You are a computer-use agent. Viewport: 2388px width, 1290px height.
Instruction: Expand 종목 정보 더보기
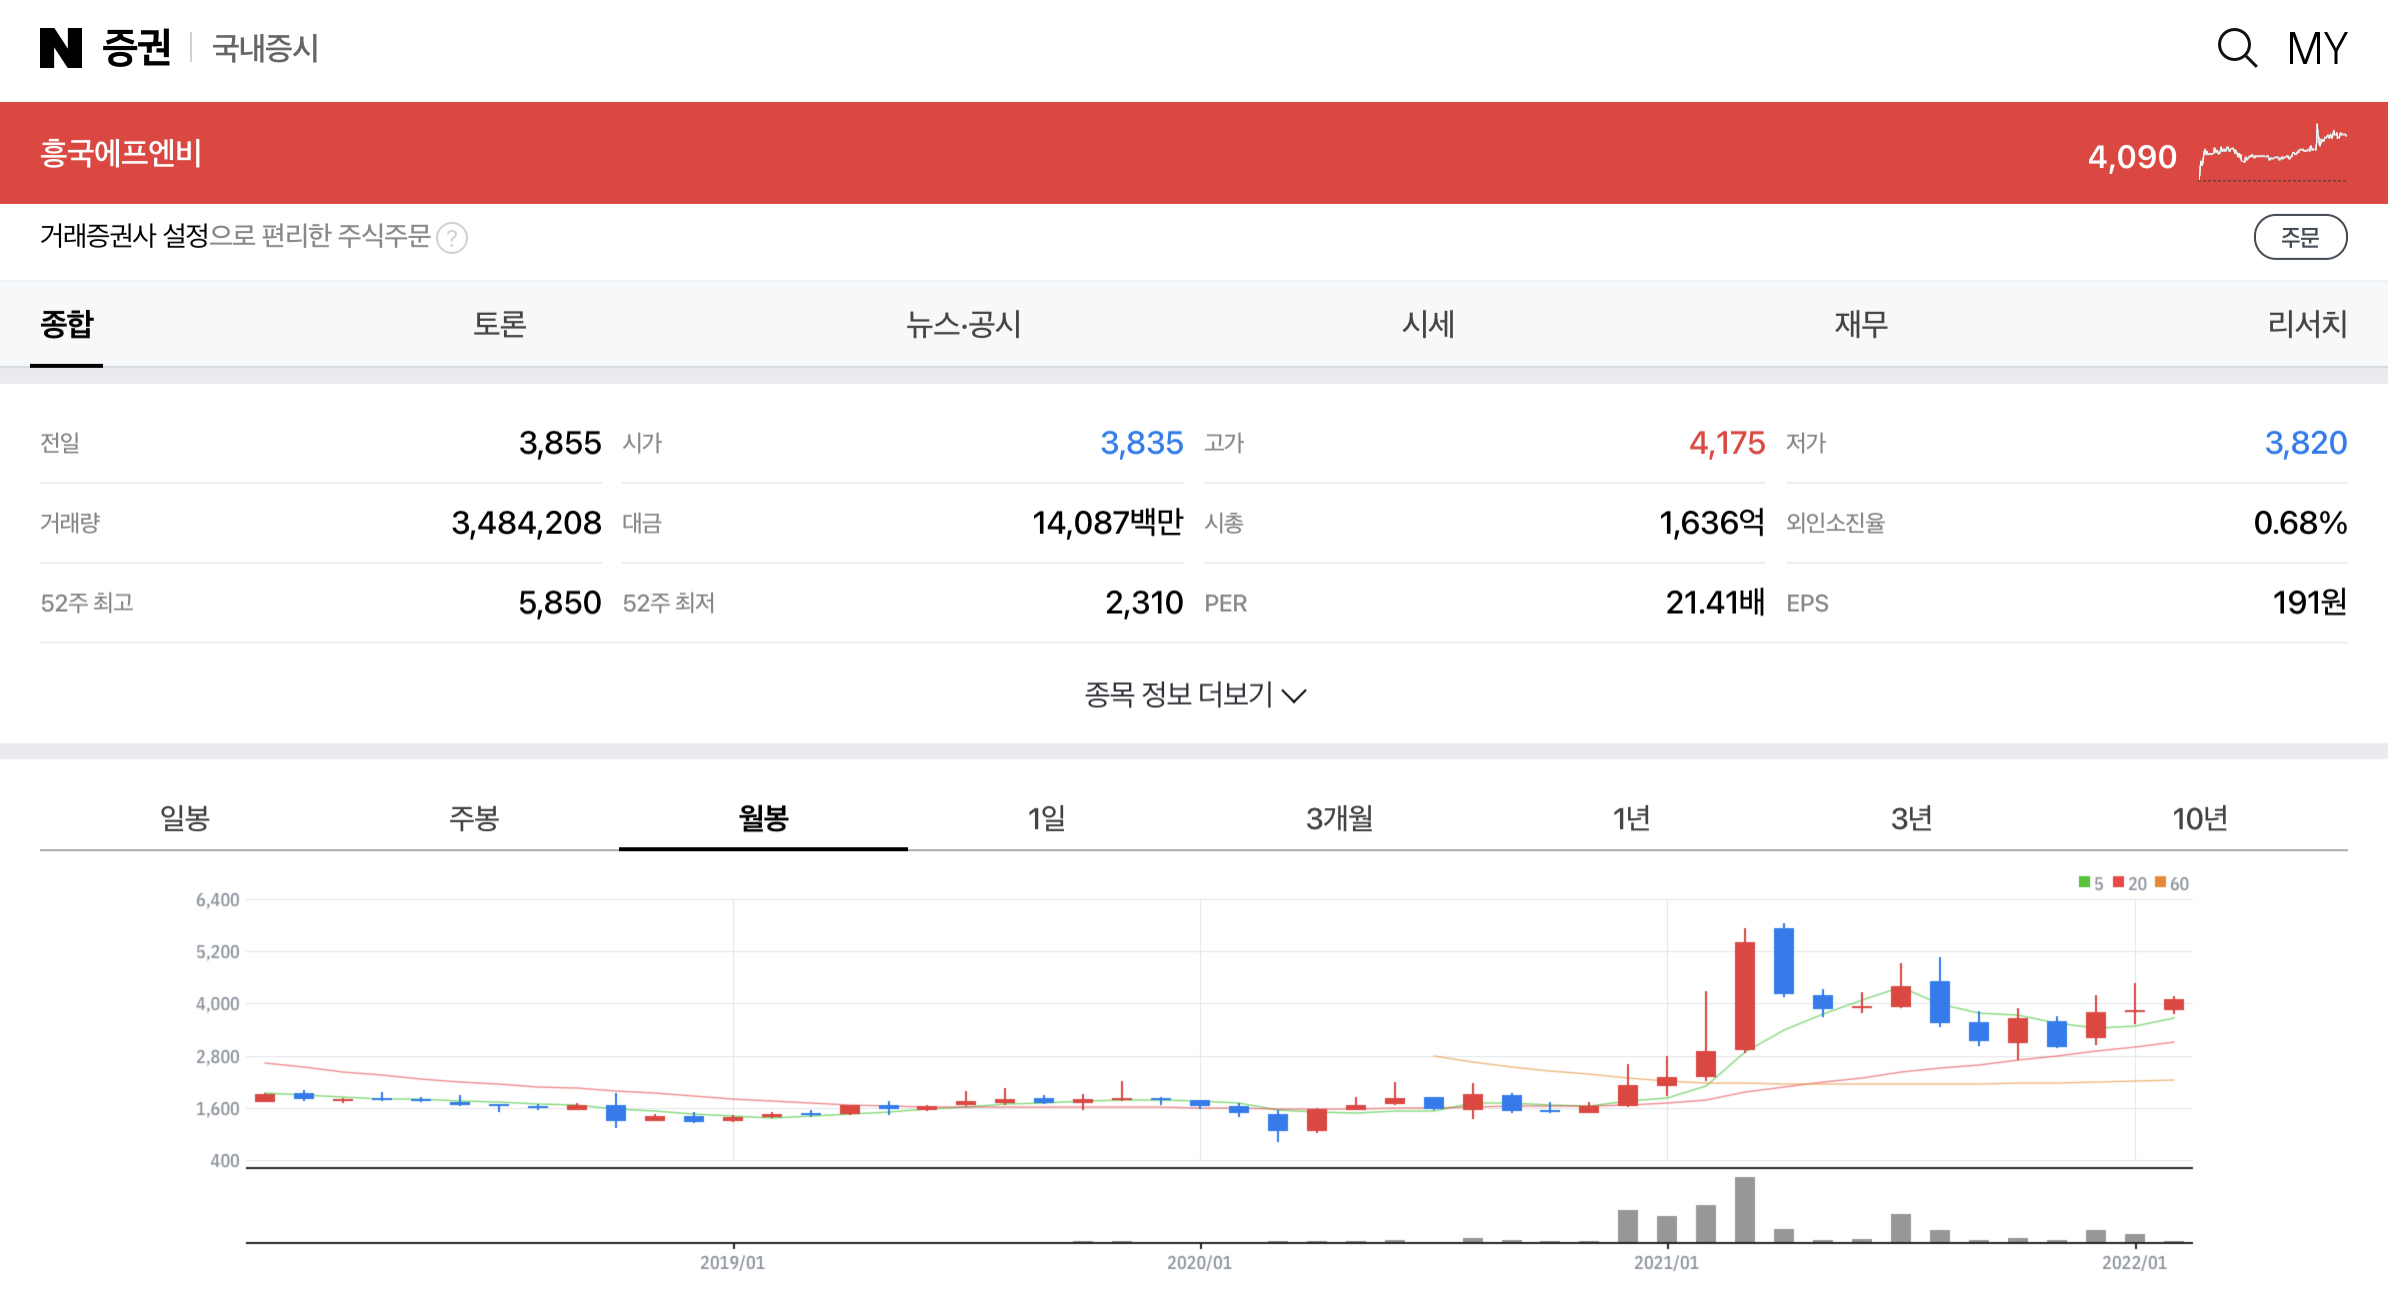coord(1195,694)
